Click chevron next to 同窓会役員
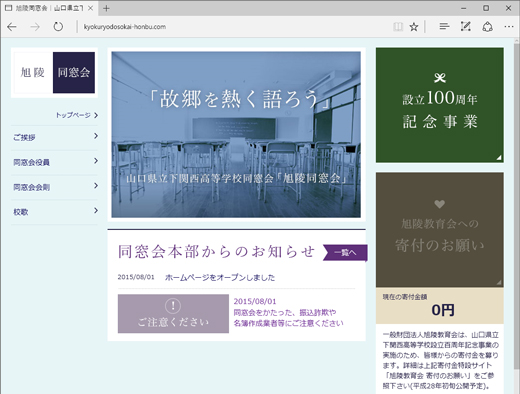This screenshot has width=520, height=394. click(96, 161)
